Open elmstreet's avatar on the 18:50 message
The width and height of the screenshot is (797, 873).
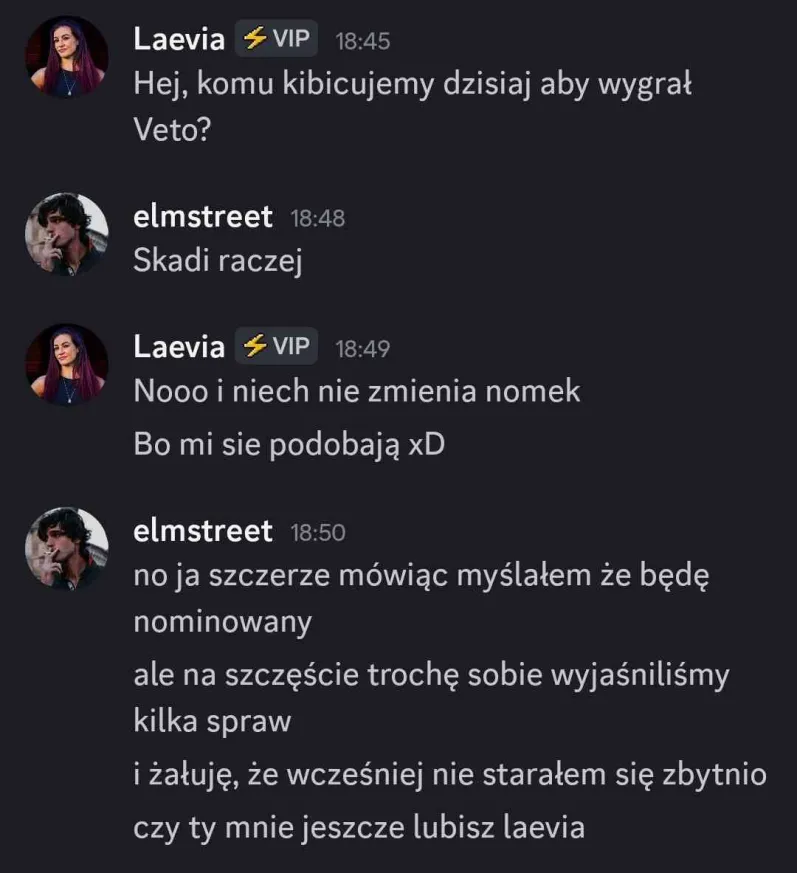(x=66, y=548)
